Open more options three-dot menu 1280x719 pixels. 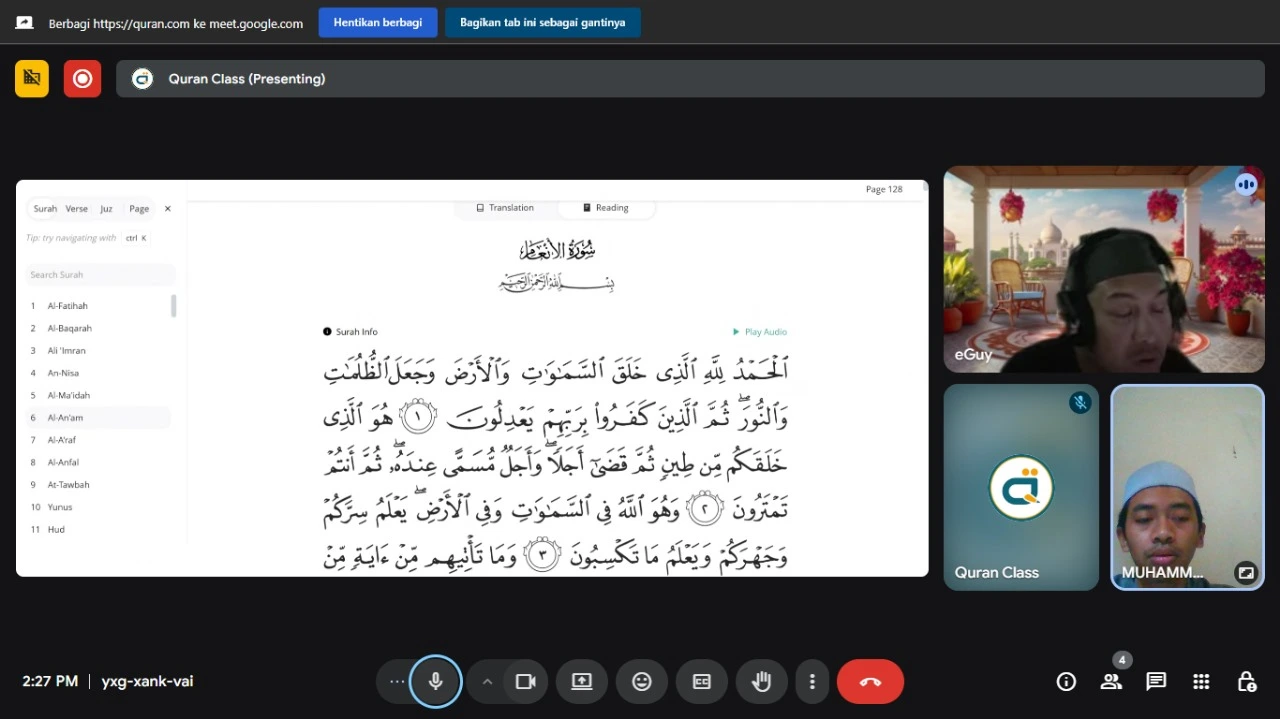(x=812, y=681)
